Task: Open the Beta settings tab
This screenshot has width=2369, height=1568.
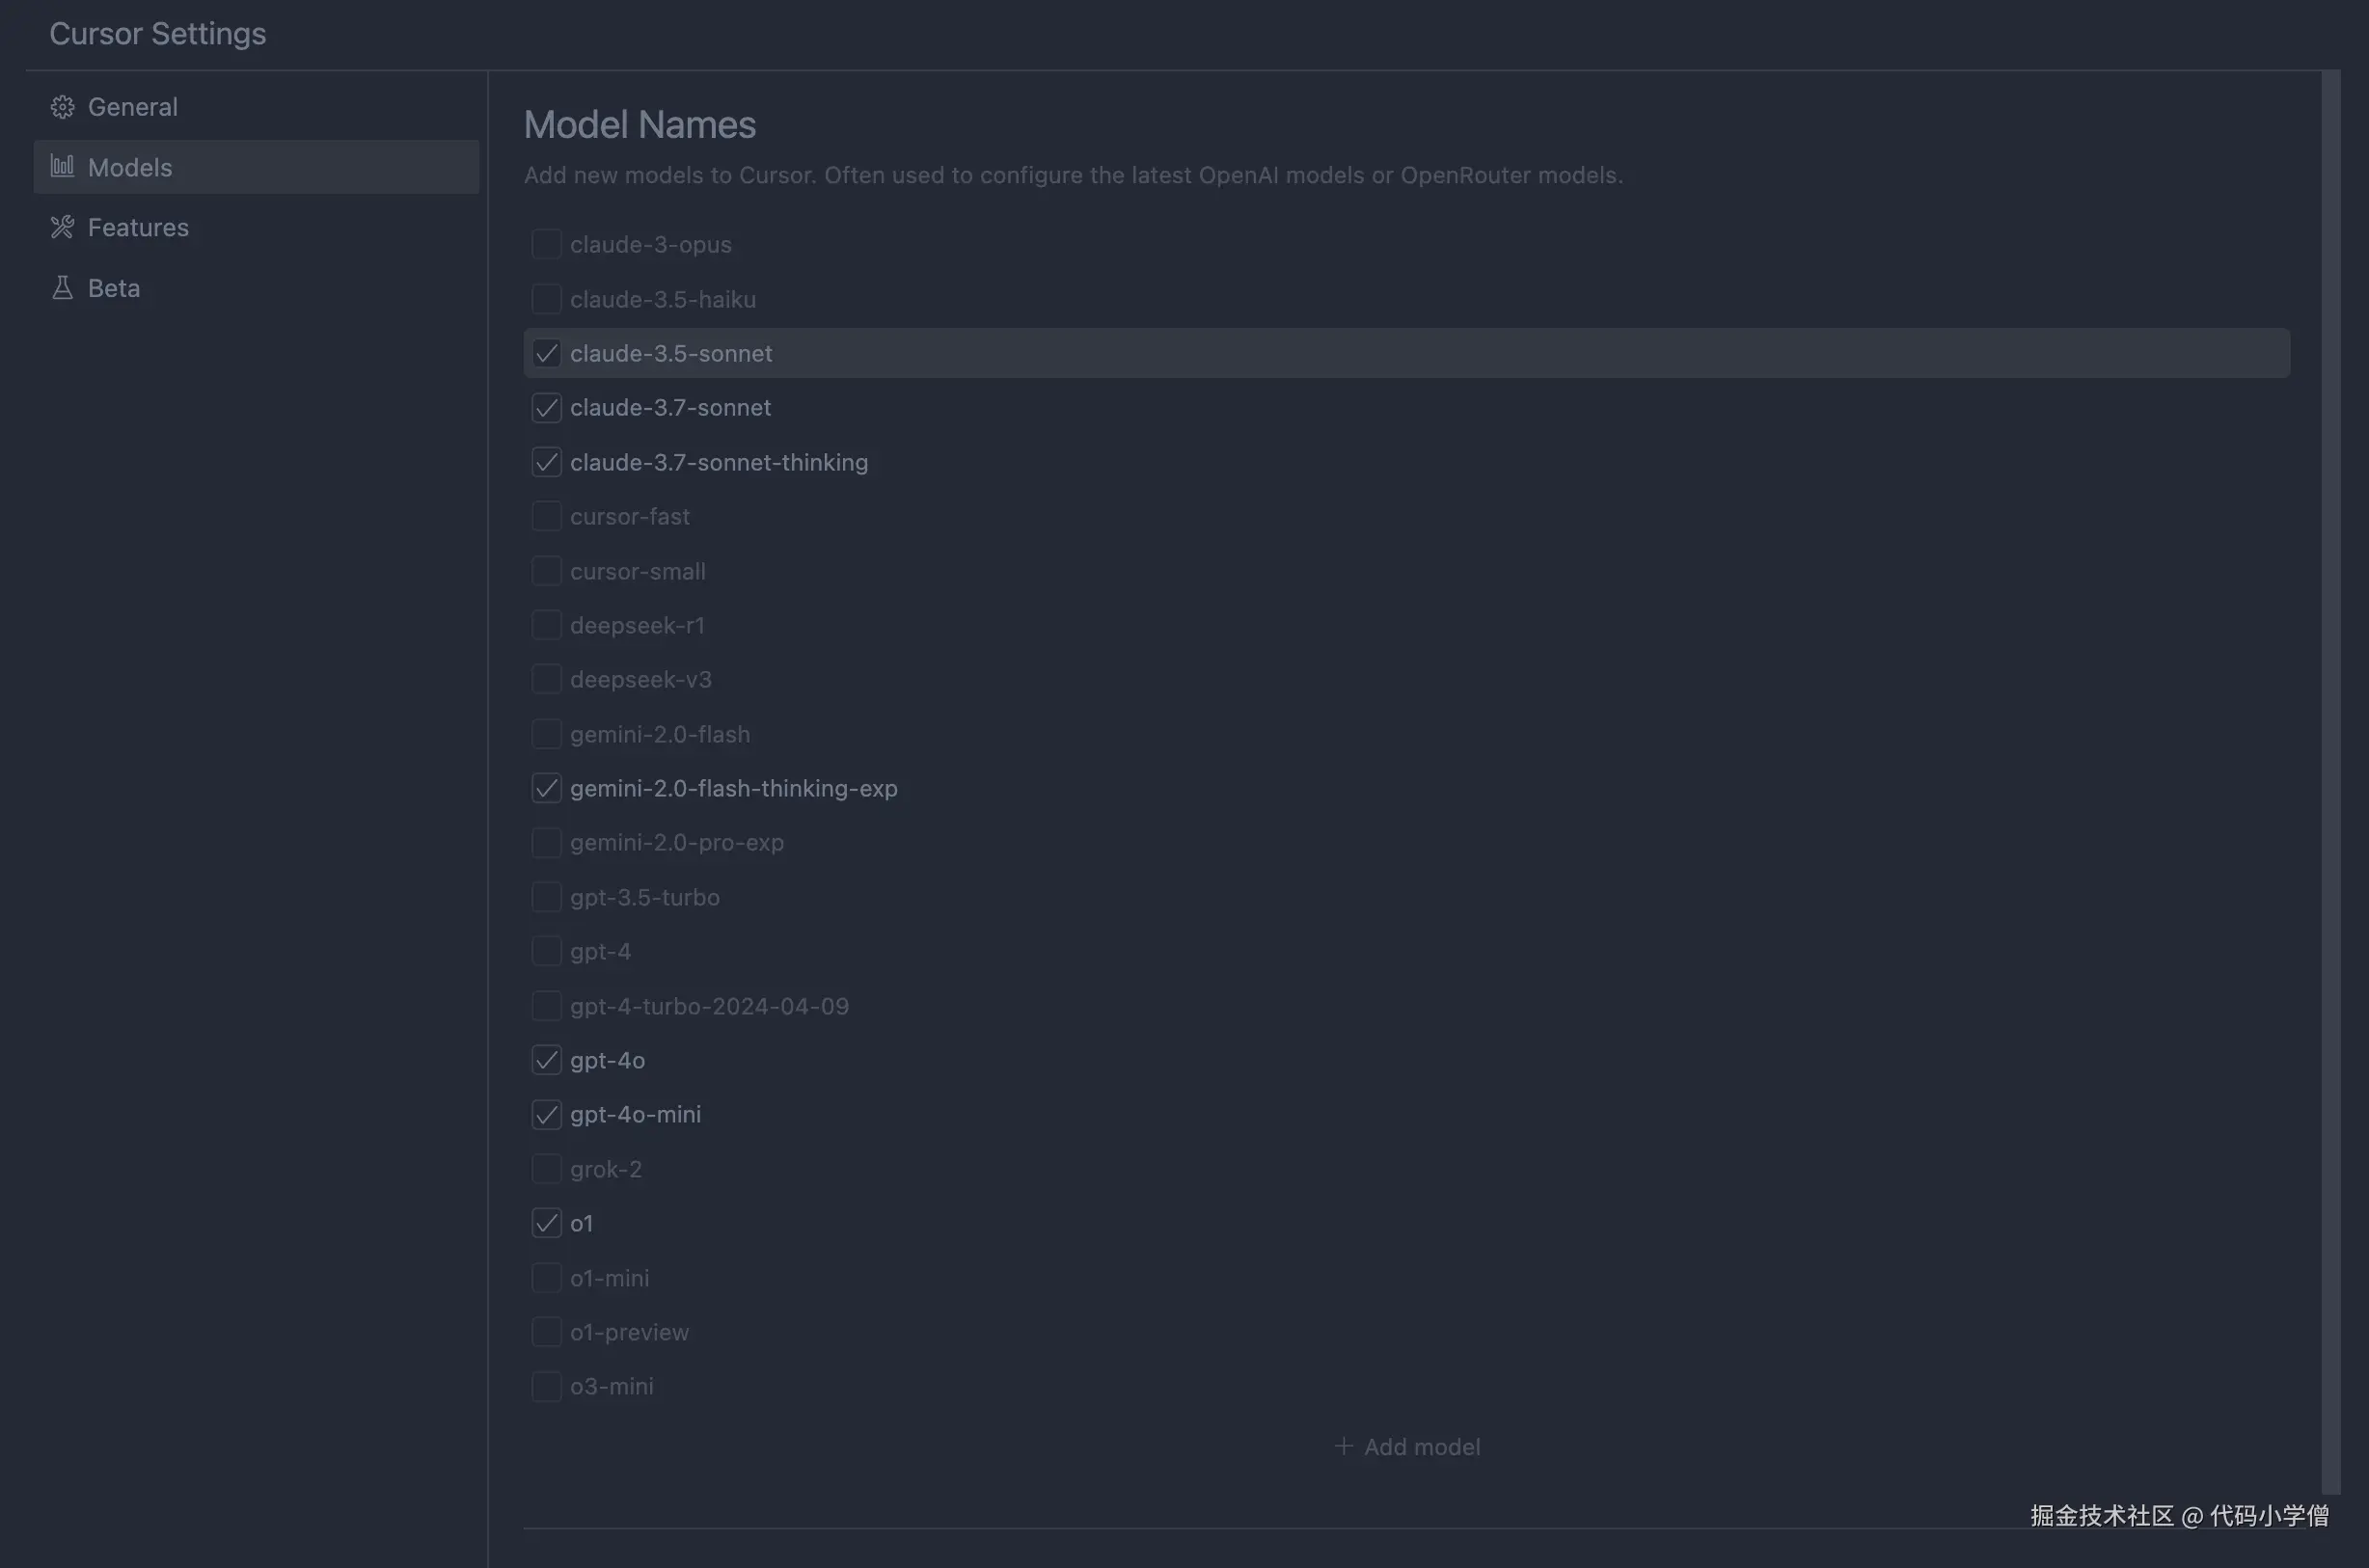Action: click(x=114, y=288)
